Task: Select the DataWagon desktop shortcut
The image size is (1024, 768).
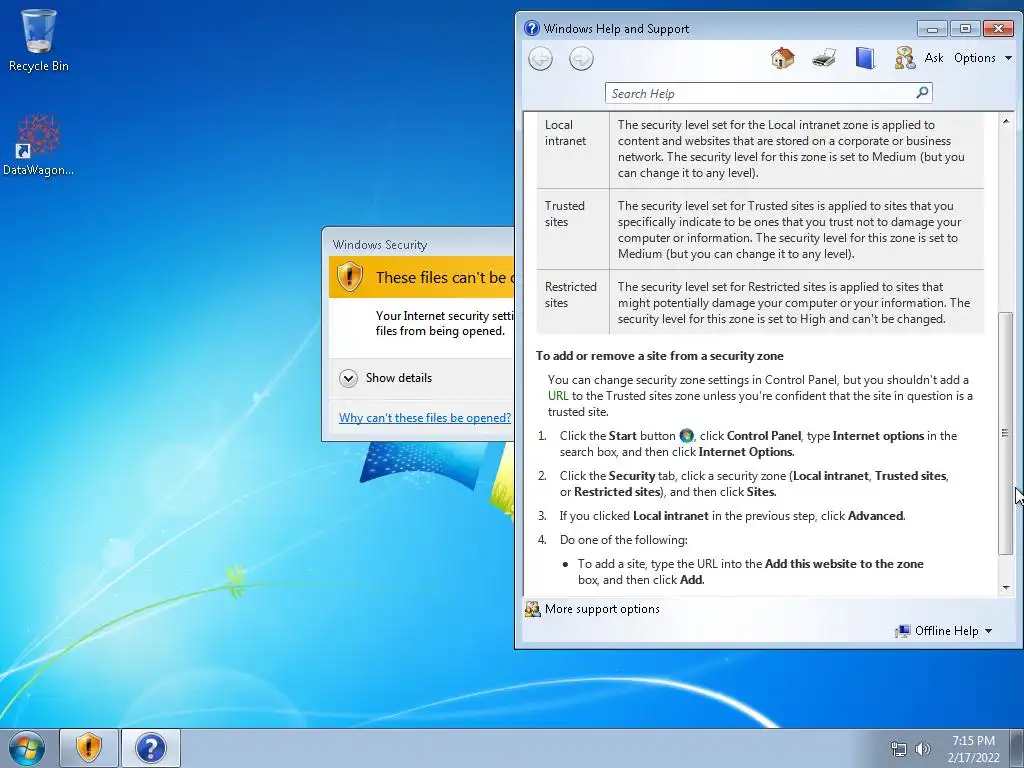Action: pyautogui.click(x=39, y=145)
